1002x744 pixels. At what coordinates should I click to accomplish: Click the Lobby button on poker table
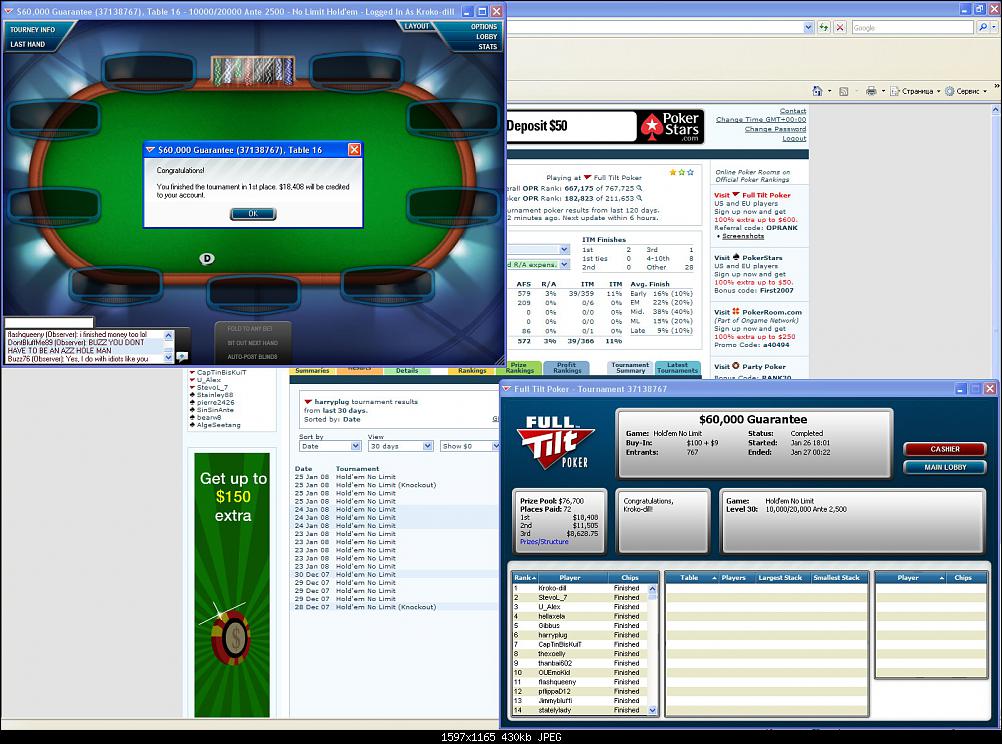coord(486,36)
